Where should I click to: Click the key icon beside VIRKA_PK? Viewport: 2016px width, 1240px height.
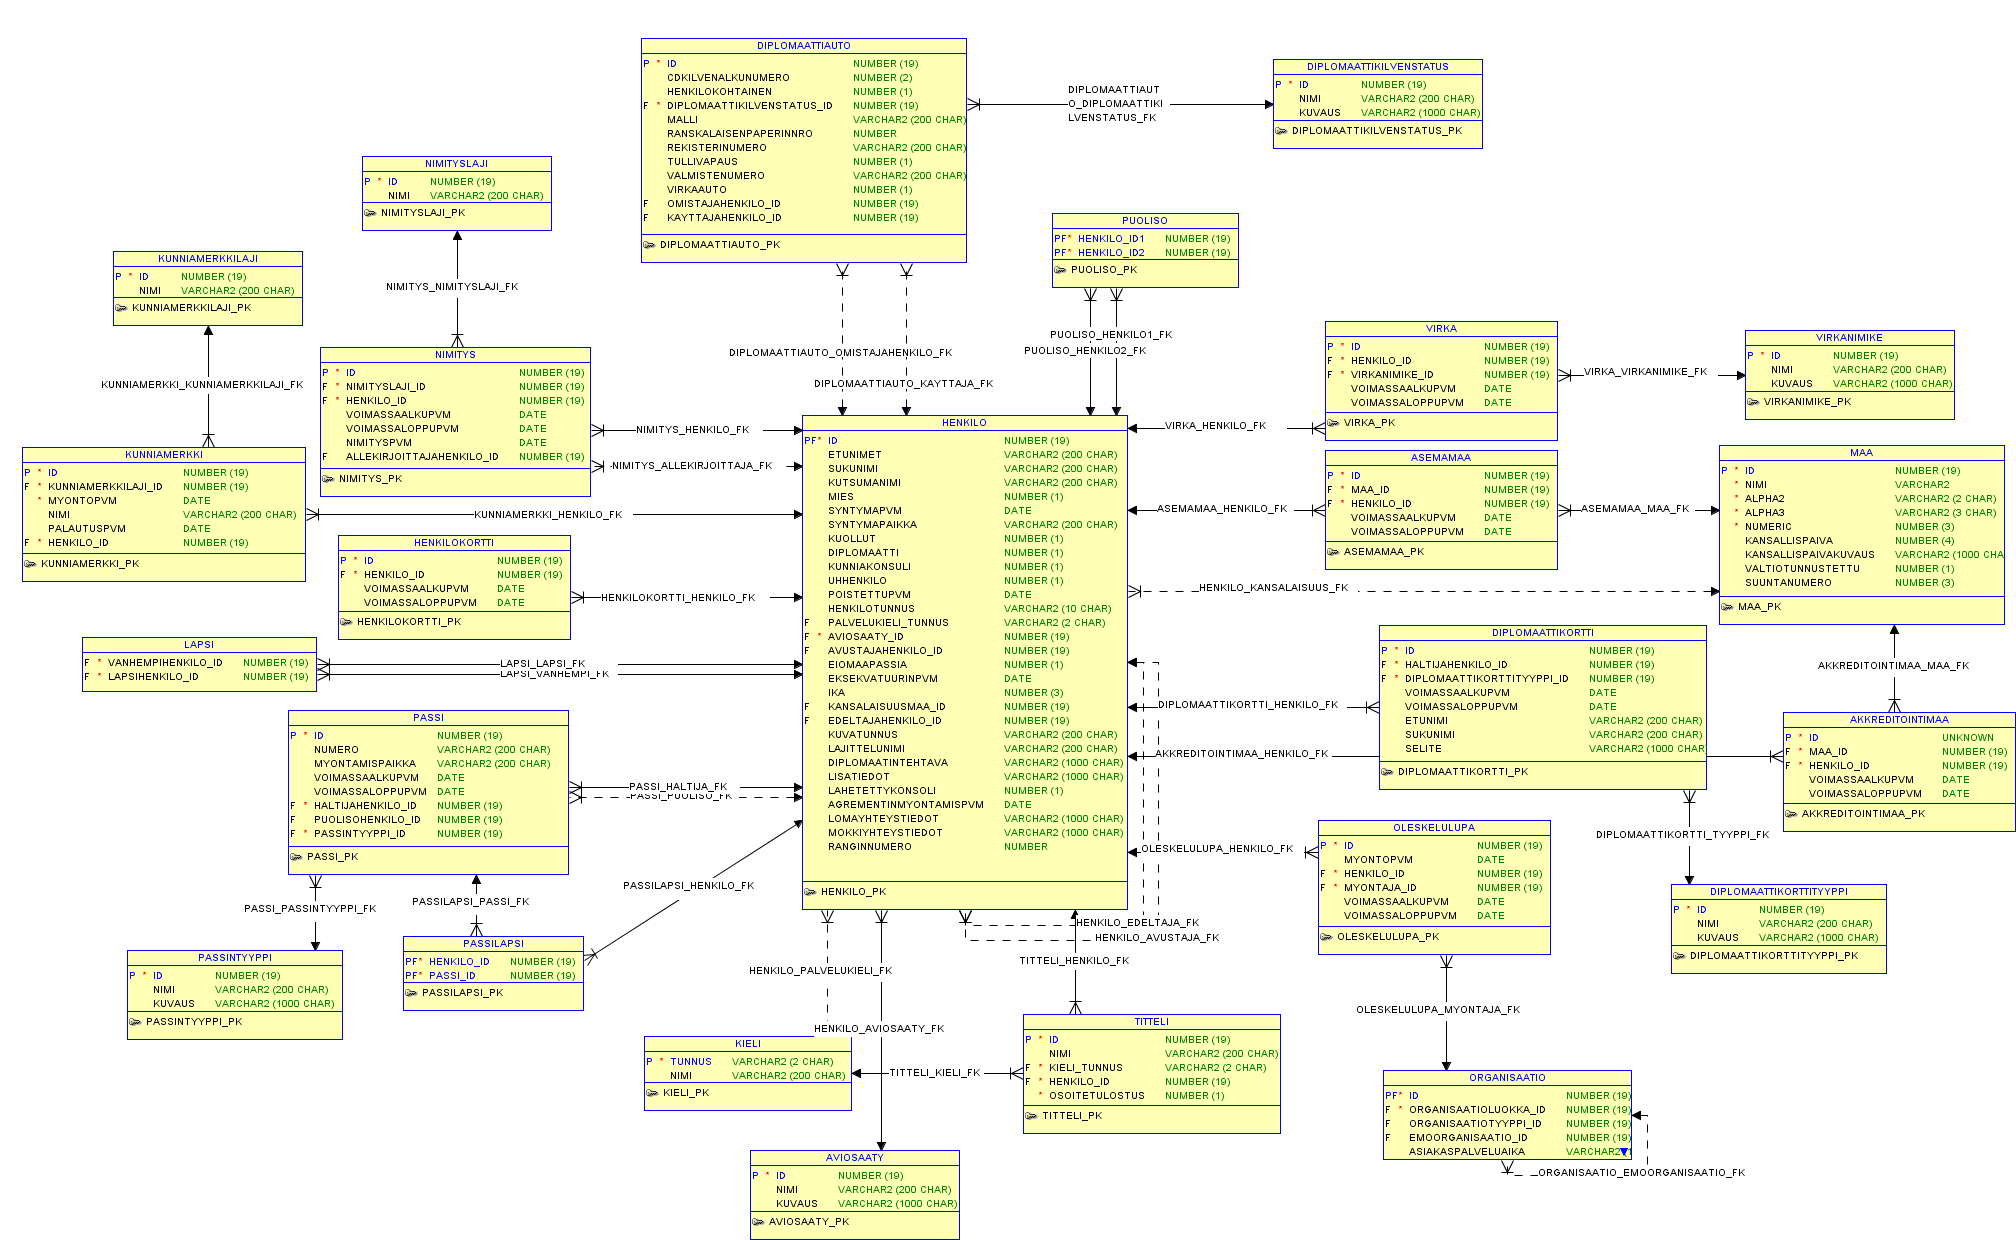click(1333, 423)
